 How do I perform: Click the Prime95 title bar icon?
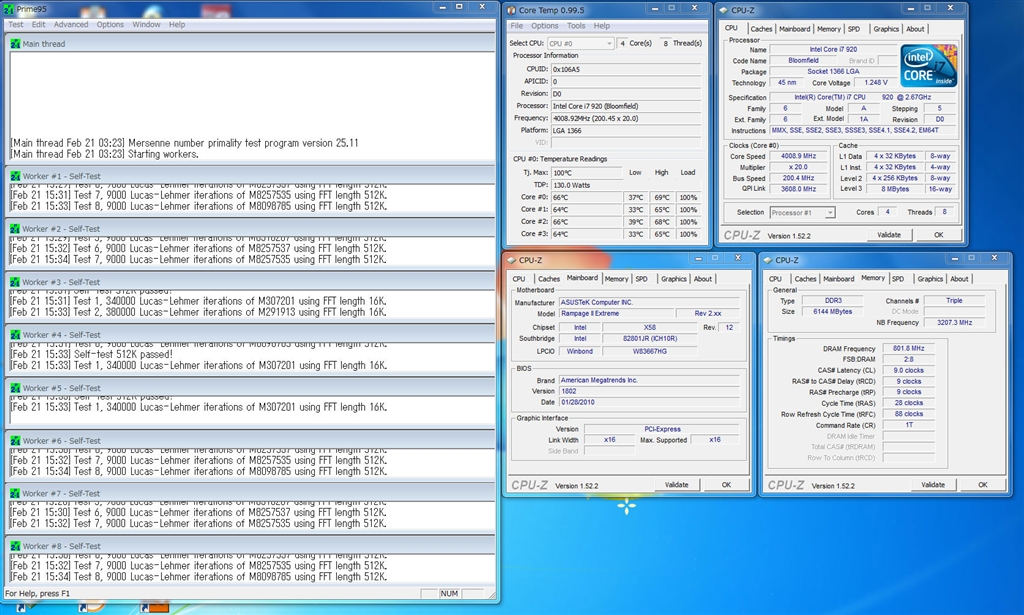tap(8, 9)
